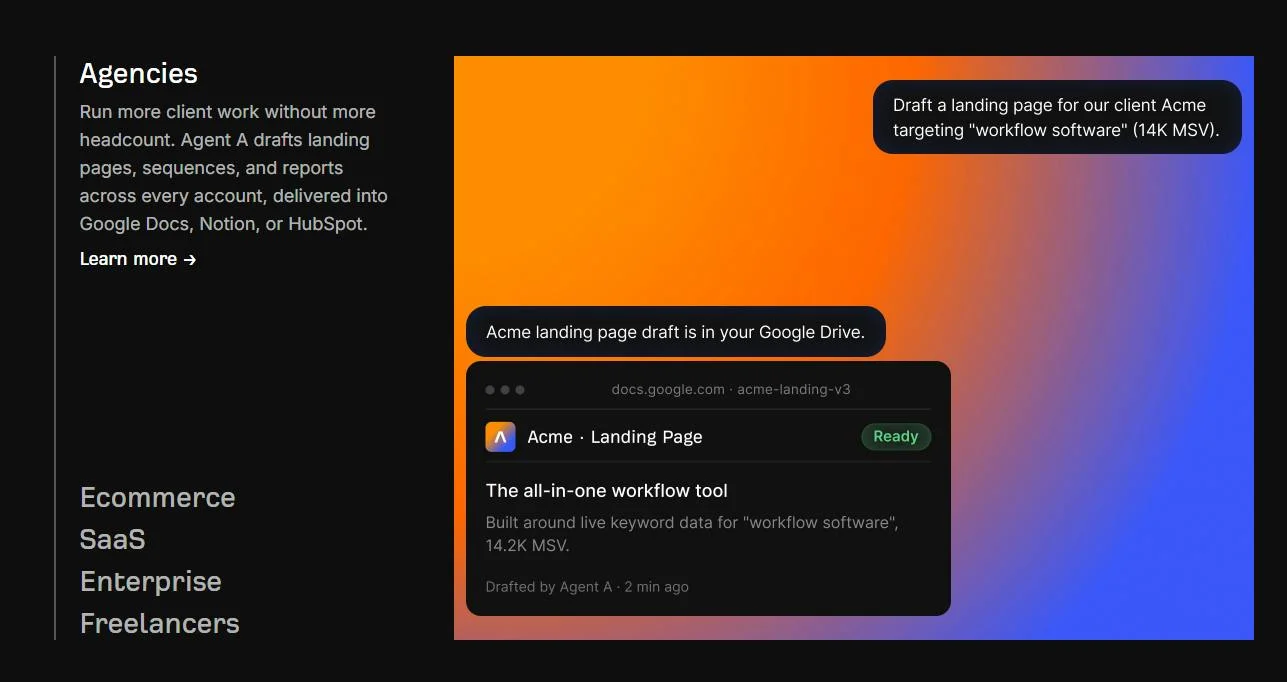
Task: Click 'The all-in-one workflow tool' headline
Action: click(x=607, y=490)
